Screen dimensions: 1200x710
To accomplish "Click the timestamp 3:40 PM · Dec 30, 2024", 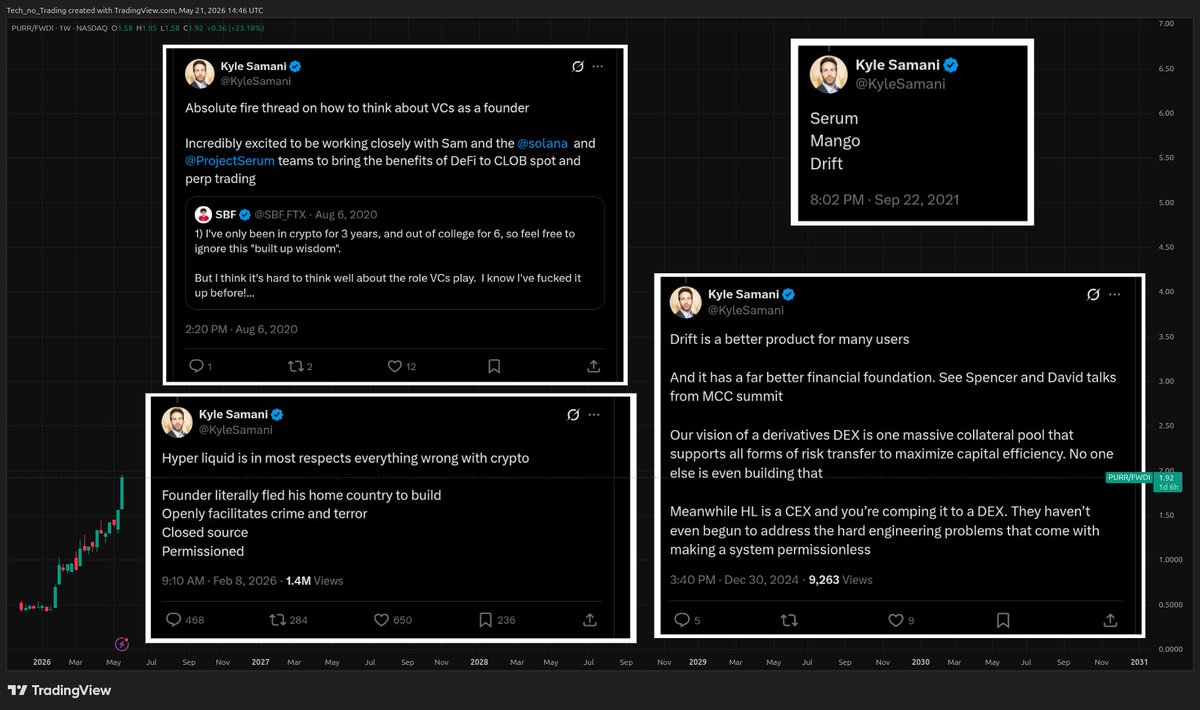I will [x=733, y=579].
